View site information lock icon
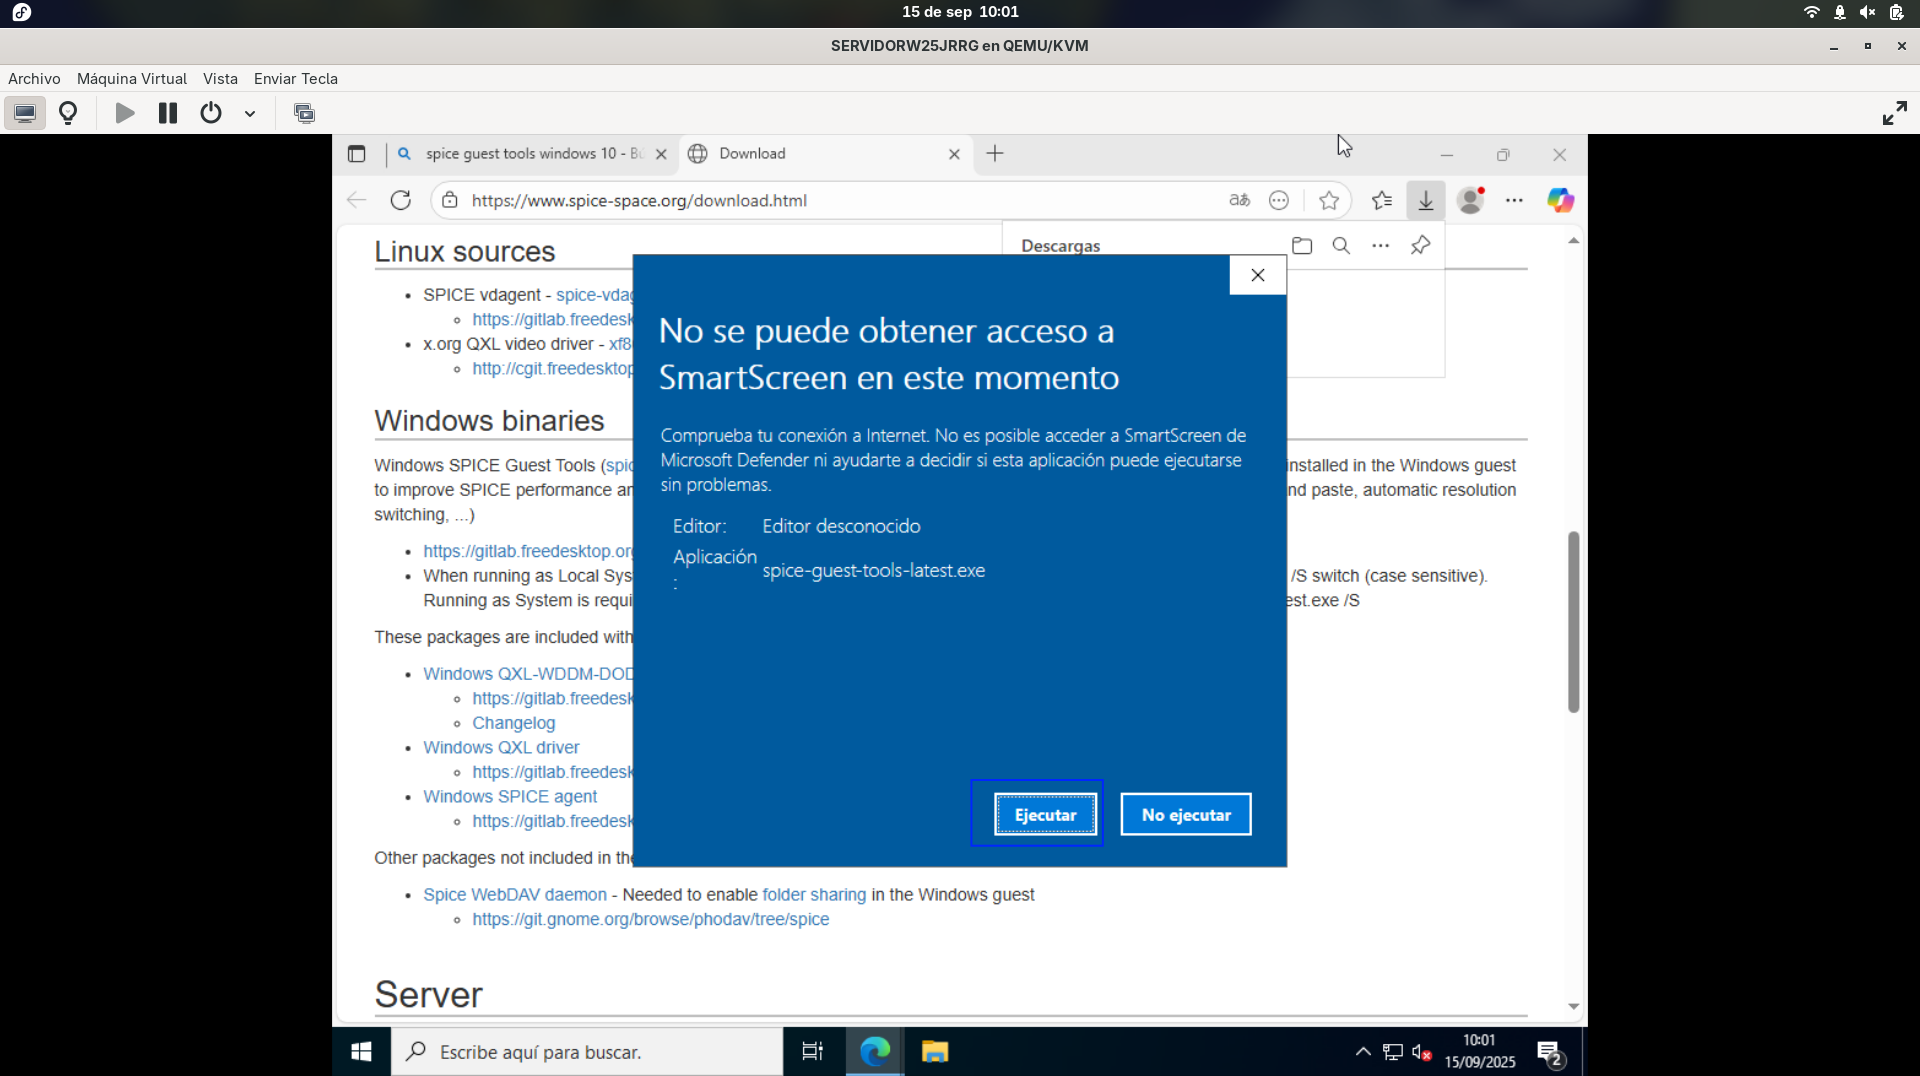 [x=450, y=200]
